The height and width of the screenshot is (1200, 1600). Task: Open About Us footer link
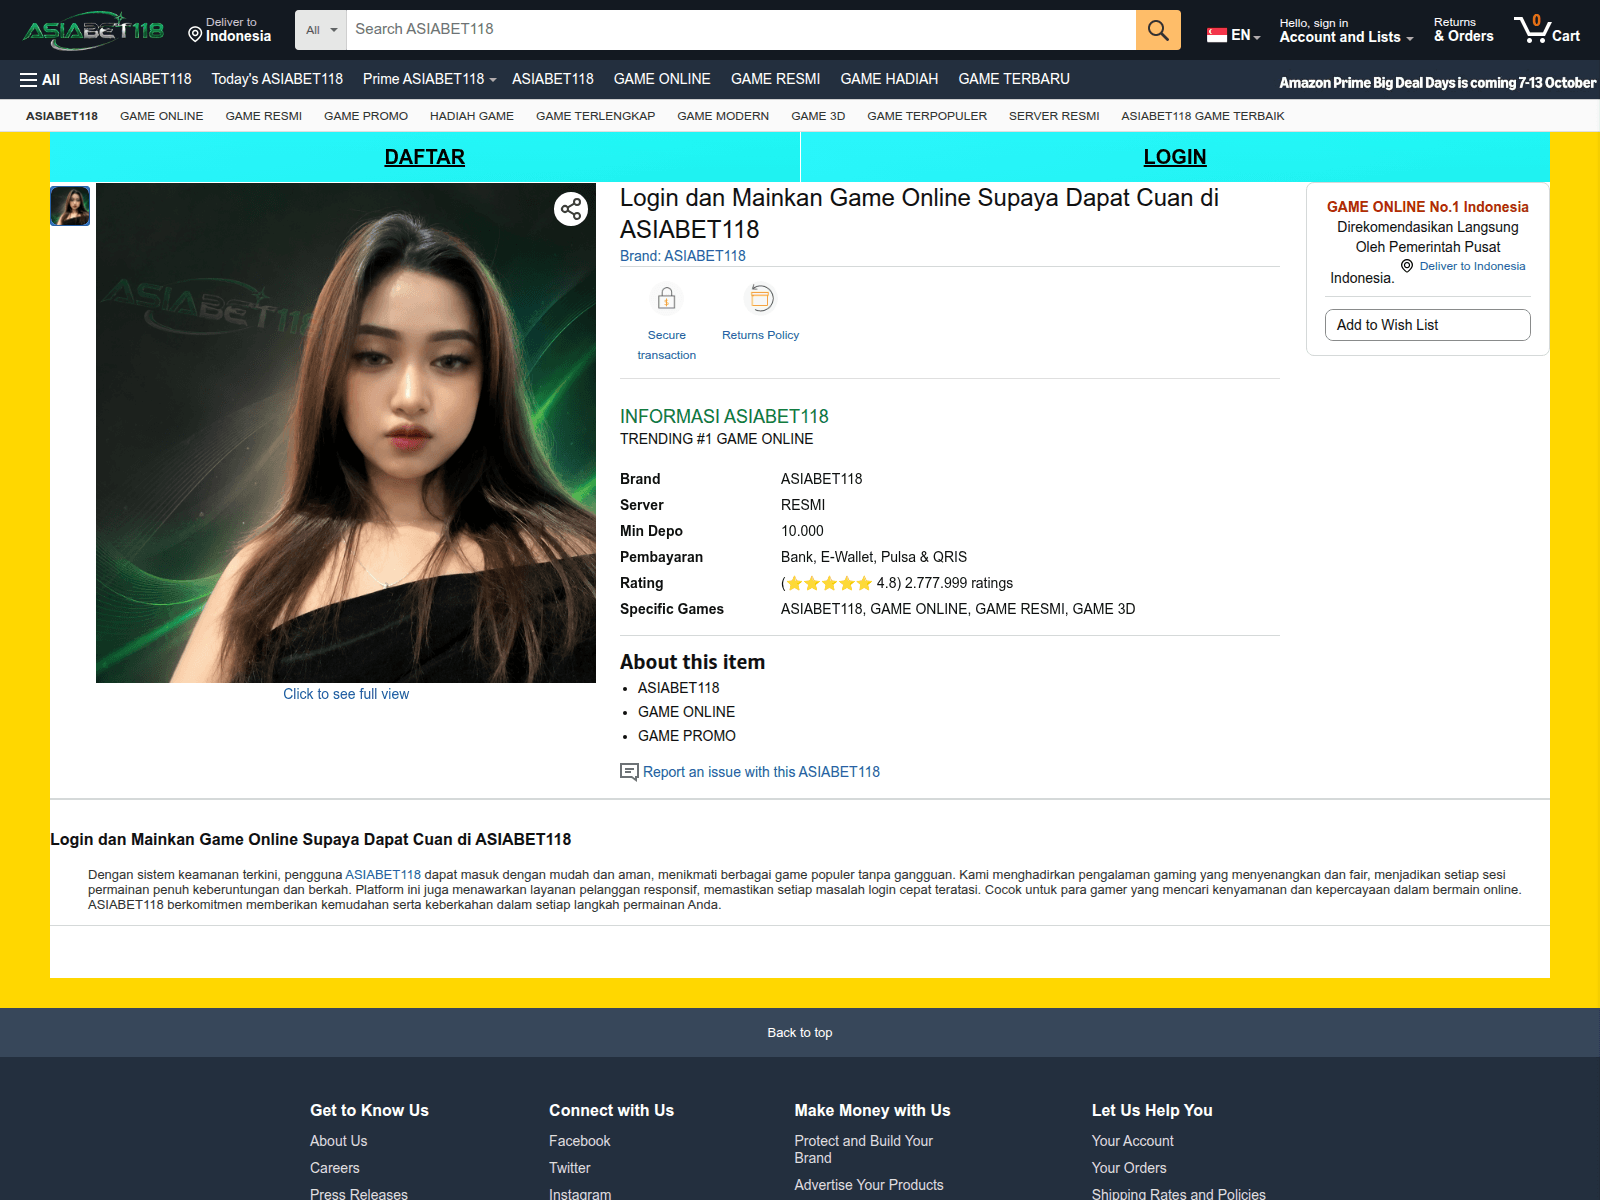(x=338, y=1141)
